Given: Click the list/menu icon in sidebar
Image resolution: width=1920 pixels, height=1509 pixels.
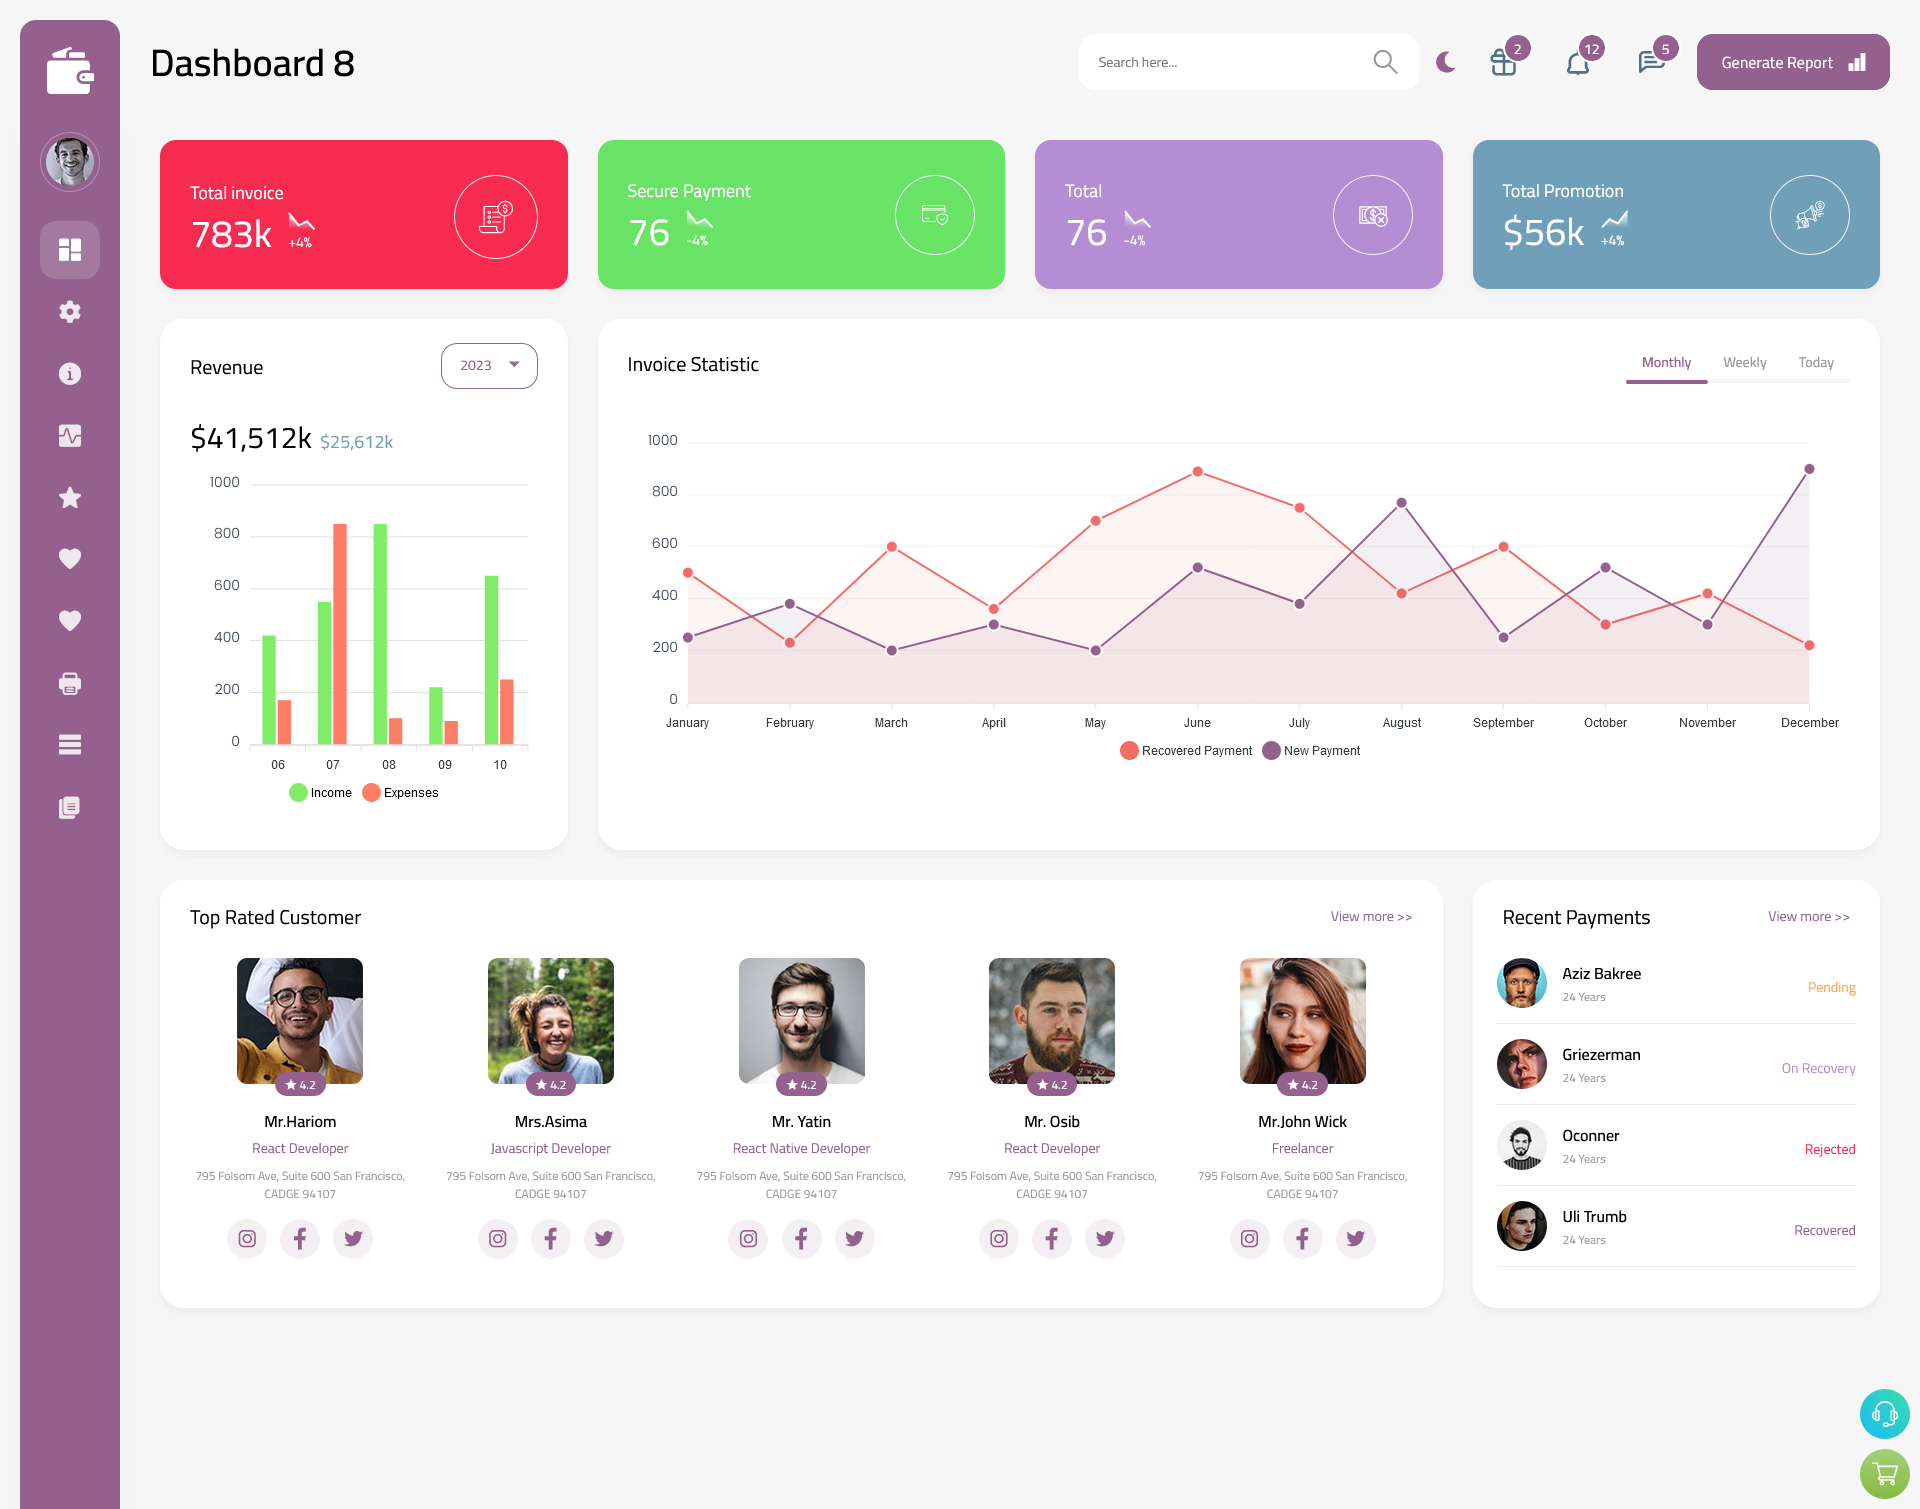Looking at the screenshot, I should tap(69, 744).
